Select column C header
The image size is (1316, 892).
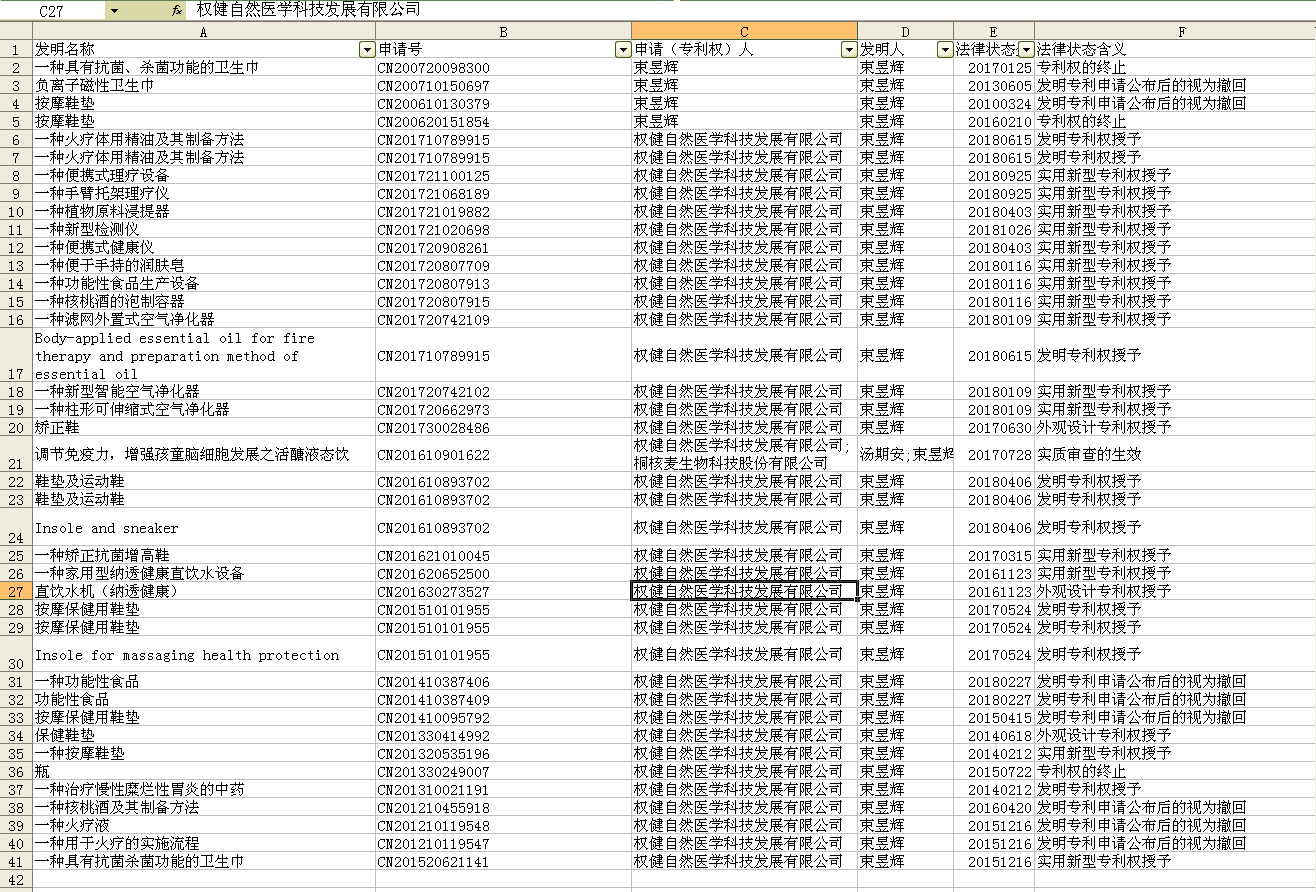pyautogui.click(x=744, y=32)
